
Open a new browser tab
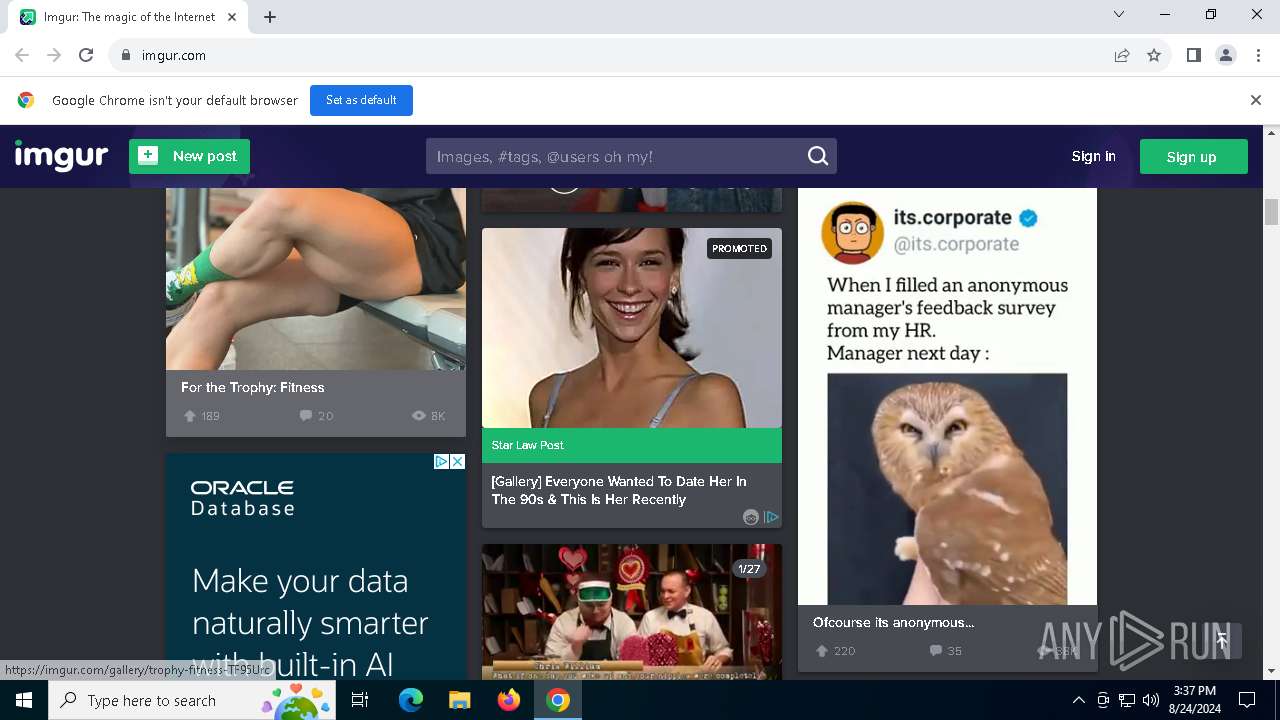[x=270, y=16]
